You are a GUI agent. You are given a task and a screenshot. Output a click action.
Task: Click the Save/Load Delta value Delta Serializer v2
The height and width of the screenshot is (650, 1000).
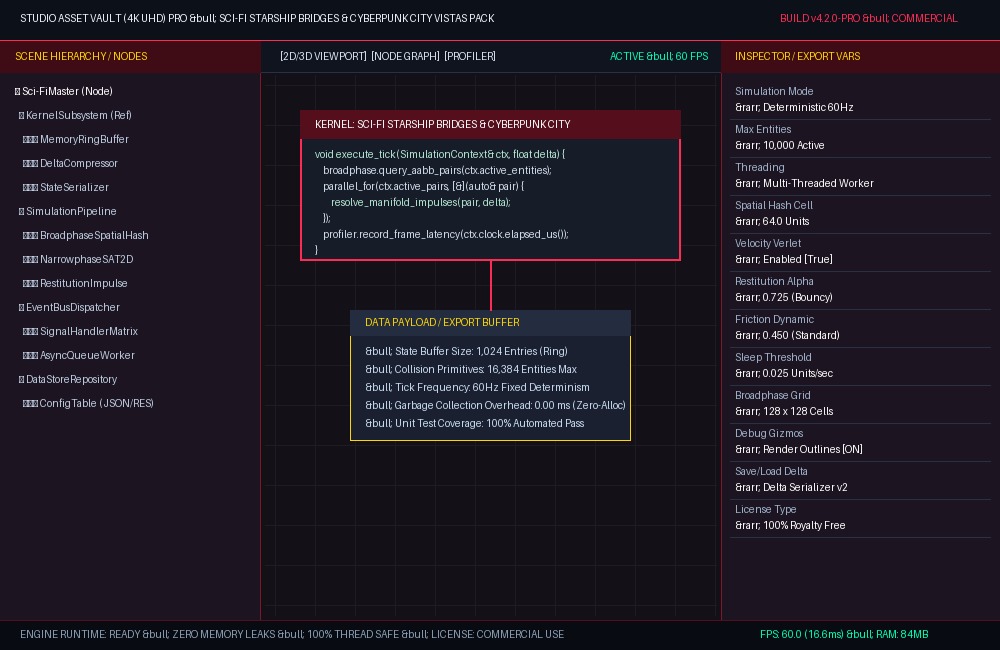(x=791, y=487)
